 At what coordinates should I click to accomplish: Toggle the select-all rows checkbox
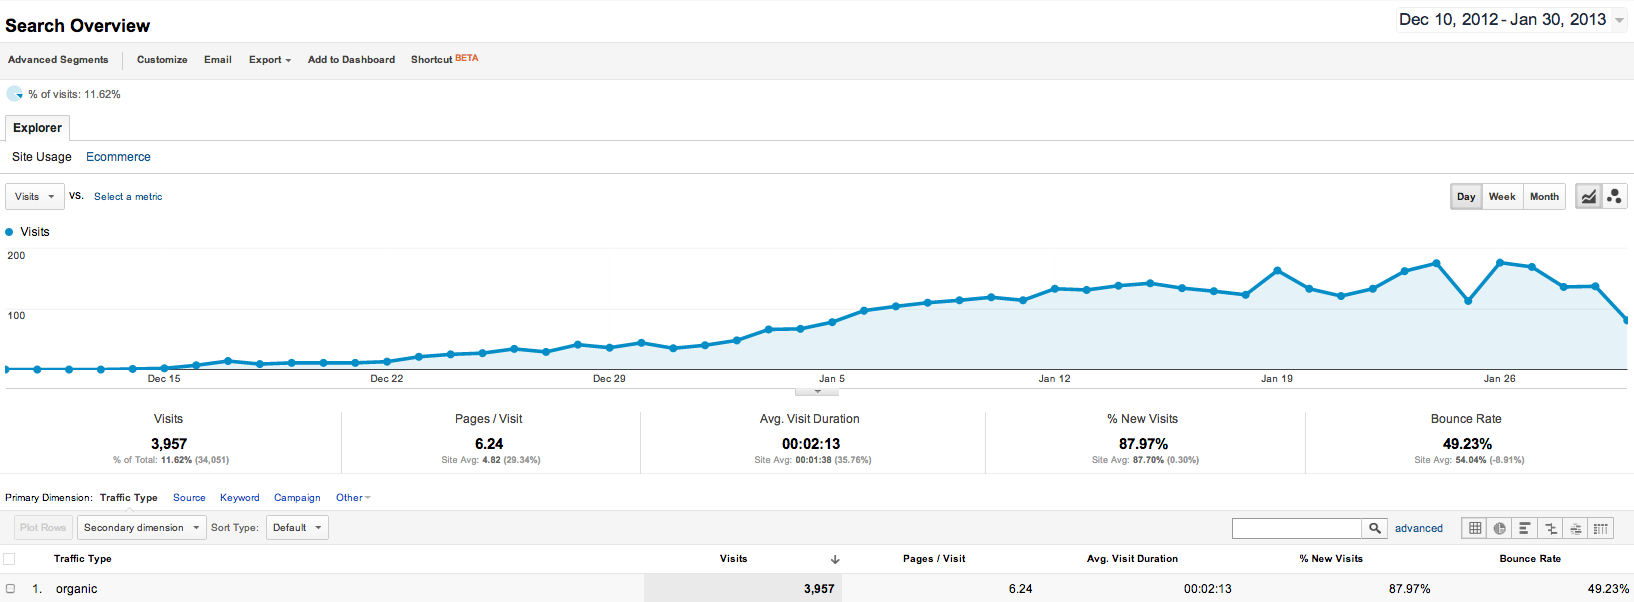[x=10, y=559]
